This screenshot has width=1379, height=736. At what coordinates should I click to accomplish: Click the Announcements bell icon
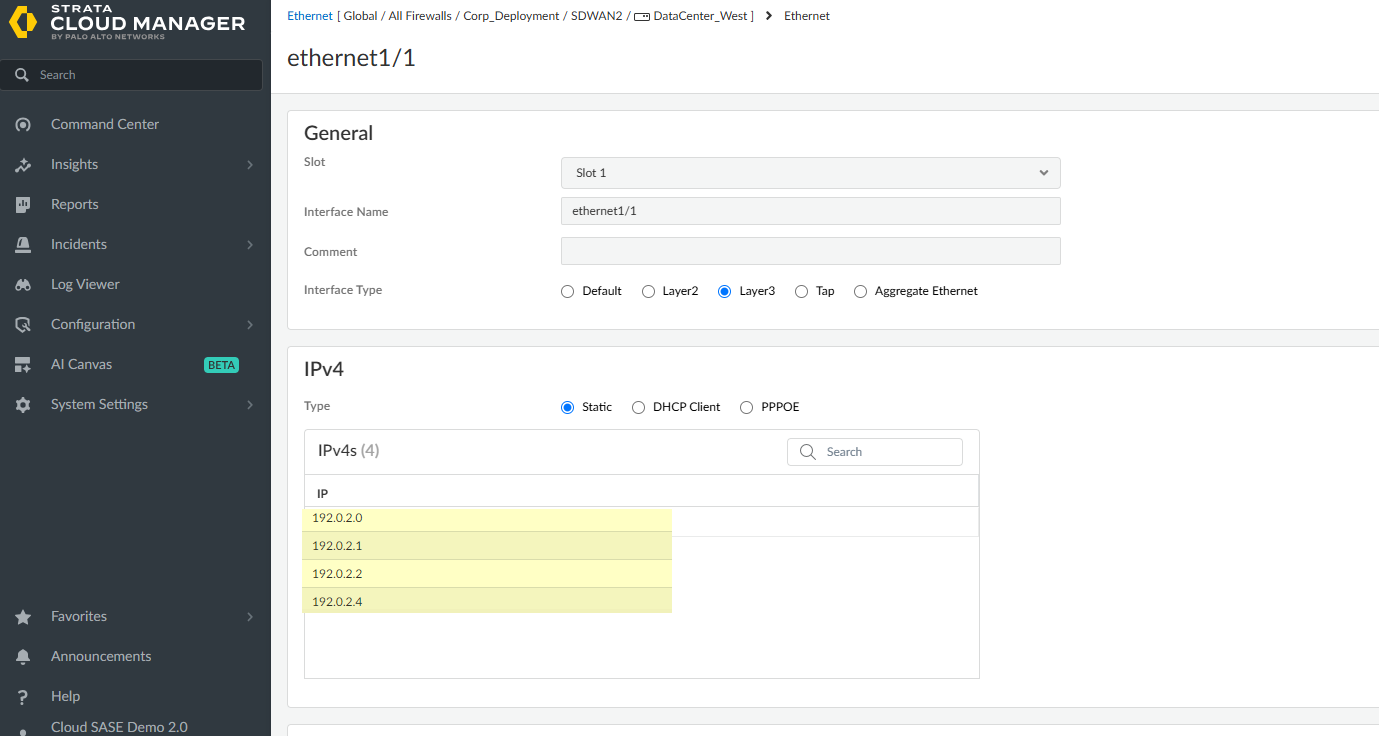pyautogui.click(x=23, y=657)
